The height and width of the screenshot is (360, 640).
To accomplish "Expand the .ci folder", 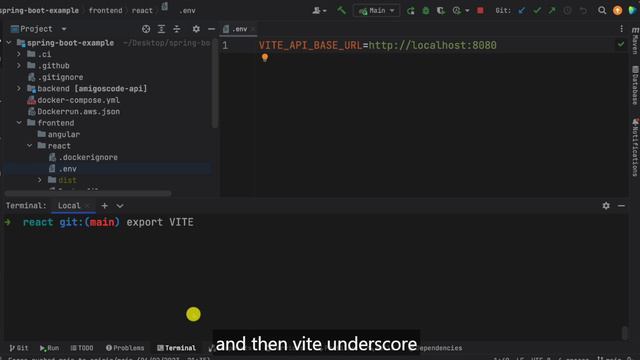I will 19,54.
